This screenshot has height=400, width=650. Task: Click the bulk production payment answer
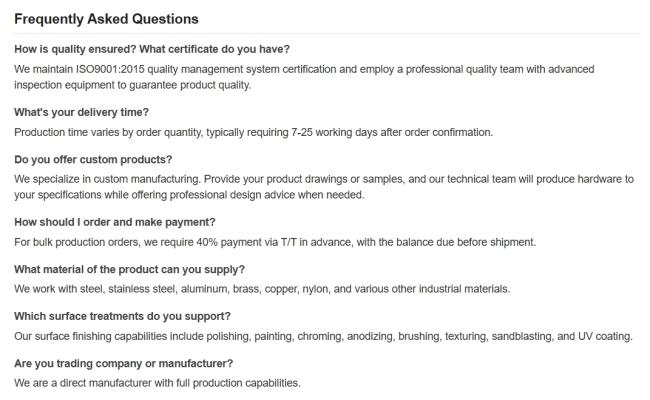coord(275,242)
